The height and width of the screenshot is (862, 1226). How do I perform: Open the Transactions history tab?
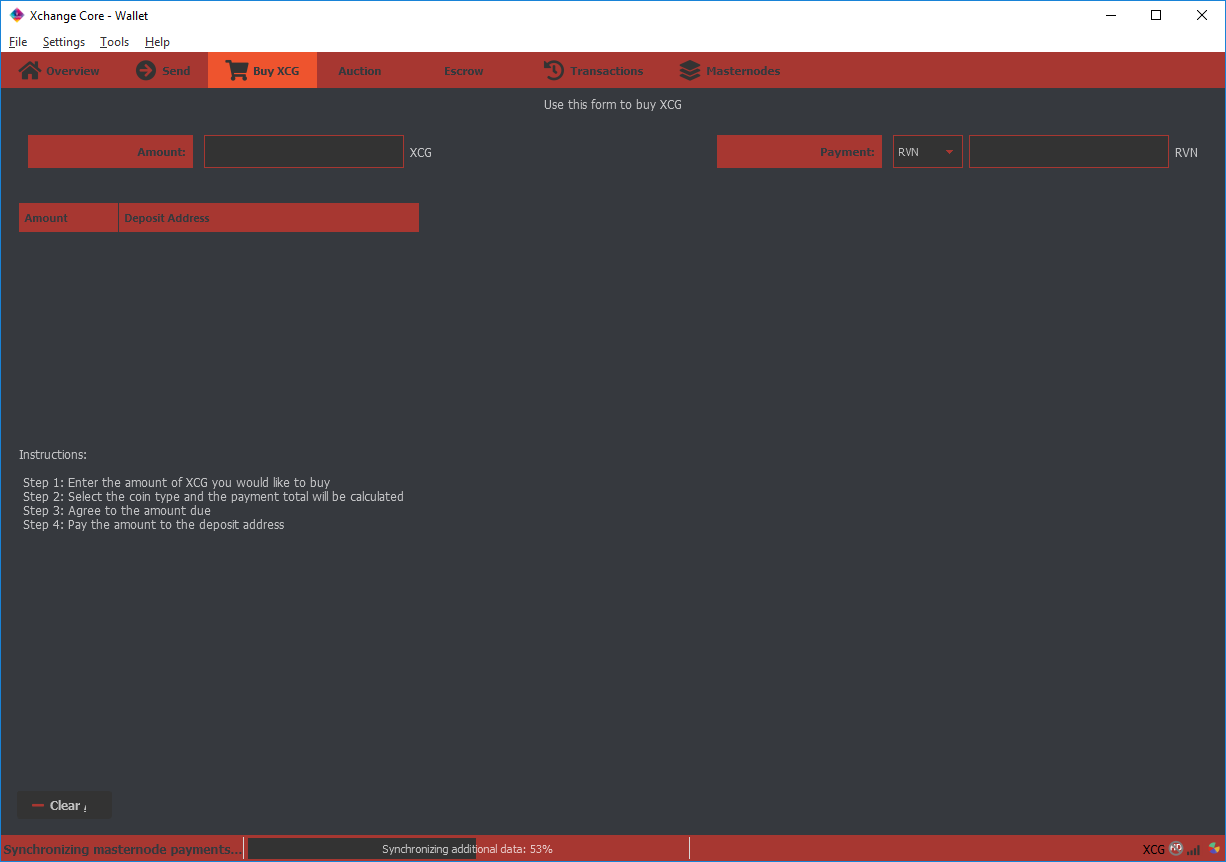click(594, 71)
